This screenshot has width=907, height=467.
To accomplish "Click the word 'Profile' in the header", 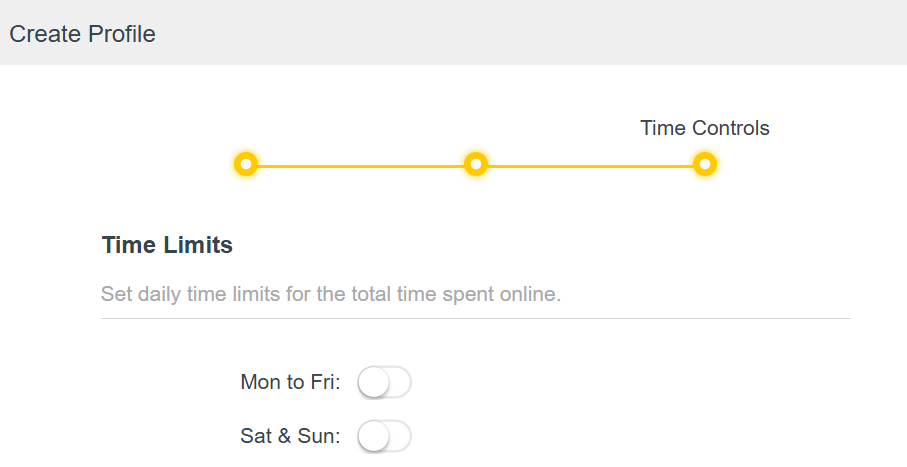I will (119, 34).
